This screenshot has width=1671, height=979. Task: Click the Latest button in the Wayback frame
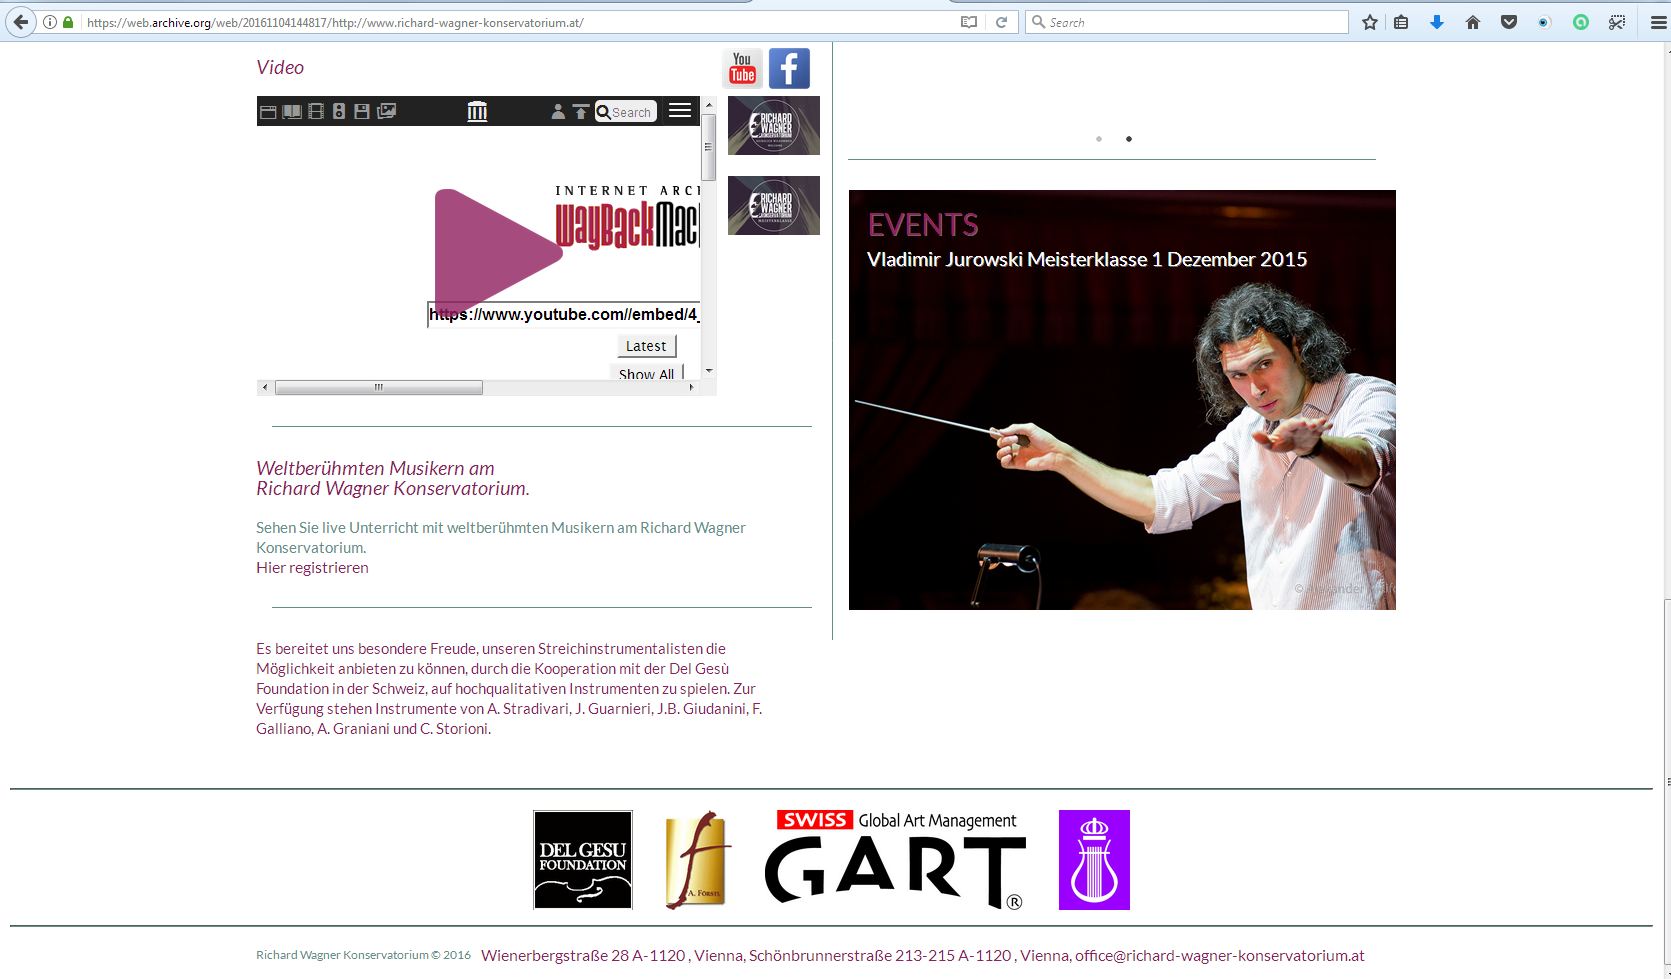(646, 346)
